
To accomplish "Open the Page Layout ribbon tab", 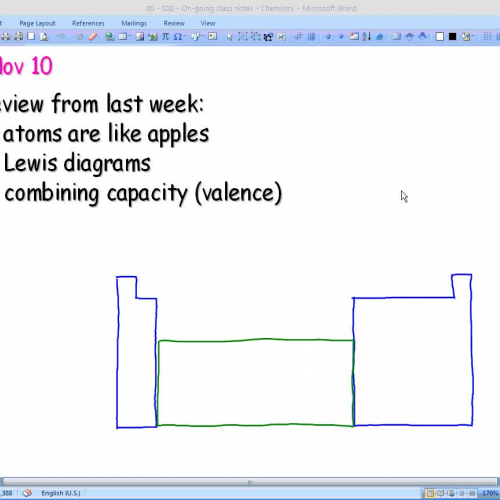I will (37, 23).
